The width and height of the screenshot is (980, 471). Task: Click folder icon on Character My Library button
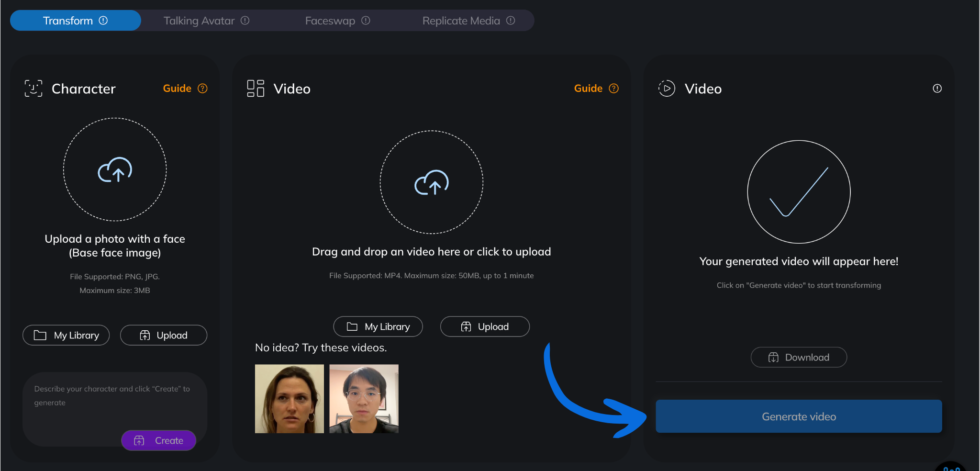(40, 335)
